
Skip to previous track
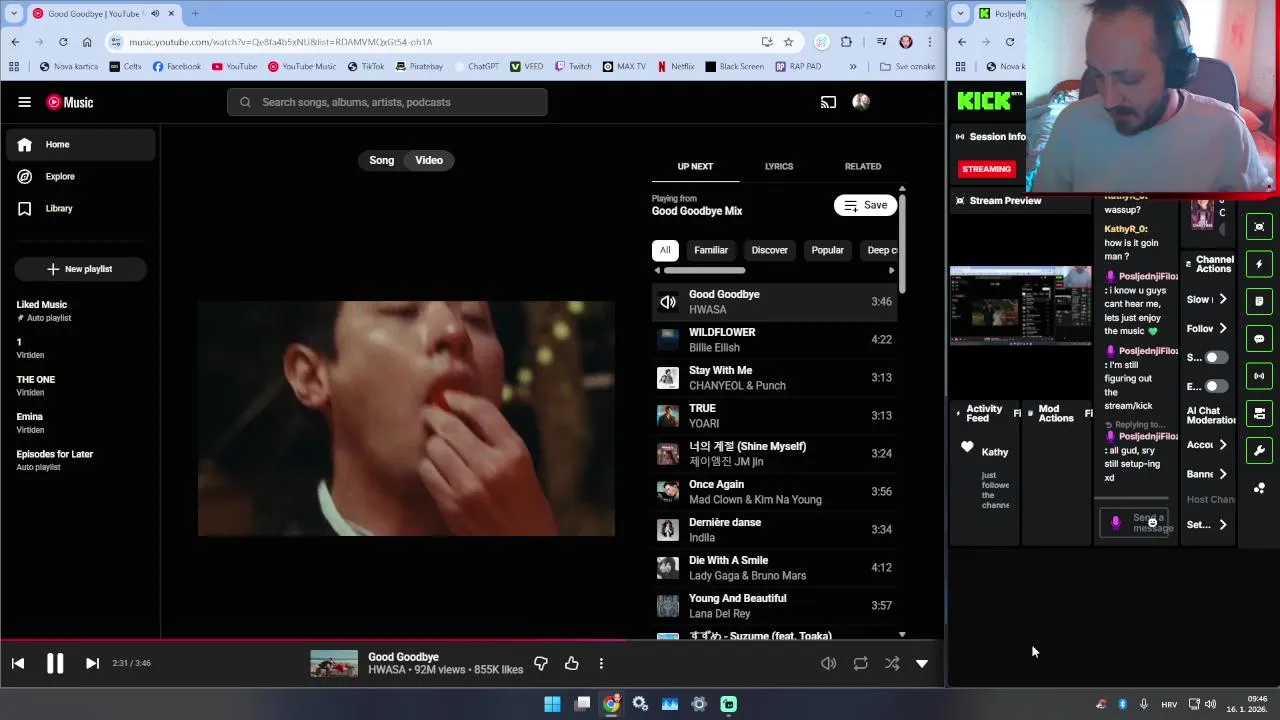(x=18, y=663)
